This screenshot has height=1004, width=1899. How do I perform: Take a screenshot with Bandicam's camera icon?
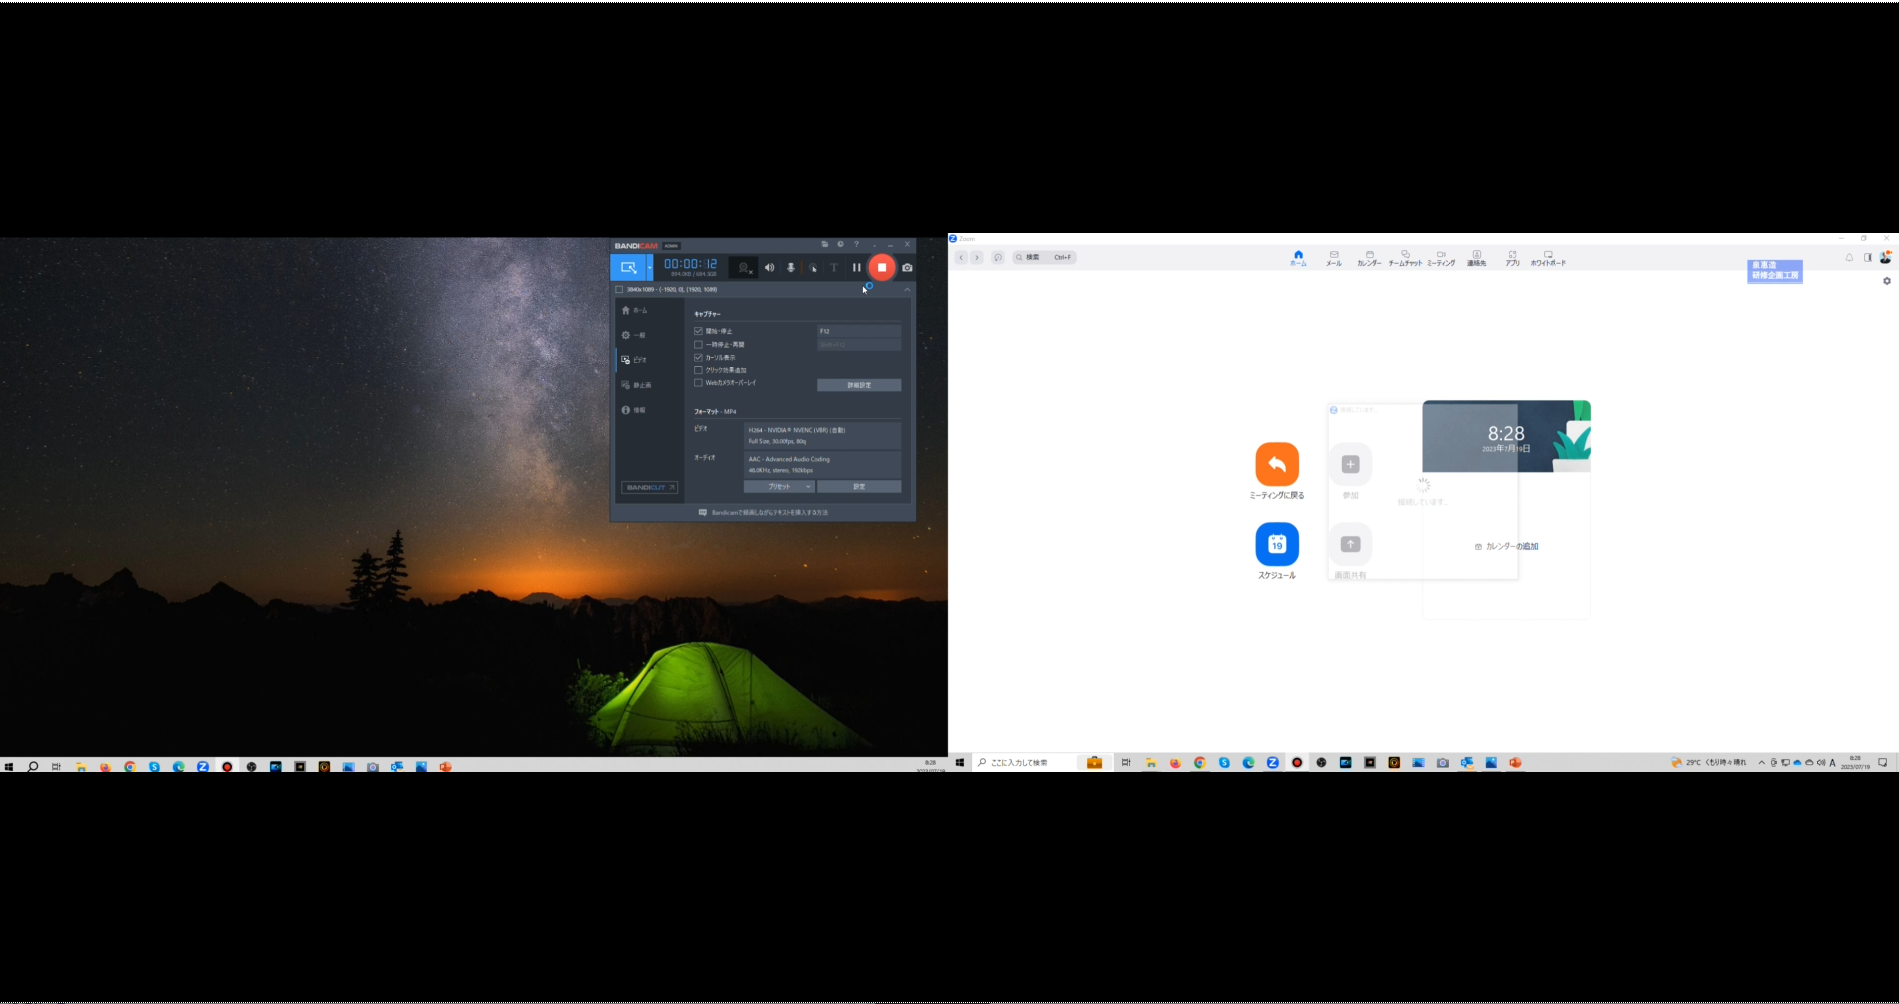click(x=907, y=267)
